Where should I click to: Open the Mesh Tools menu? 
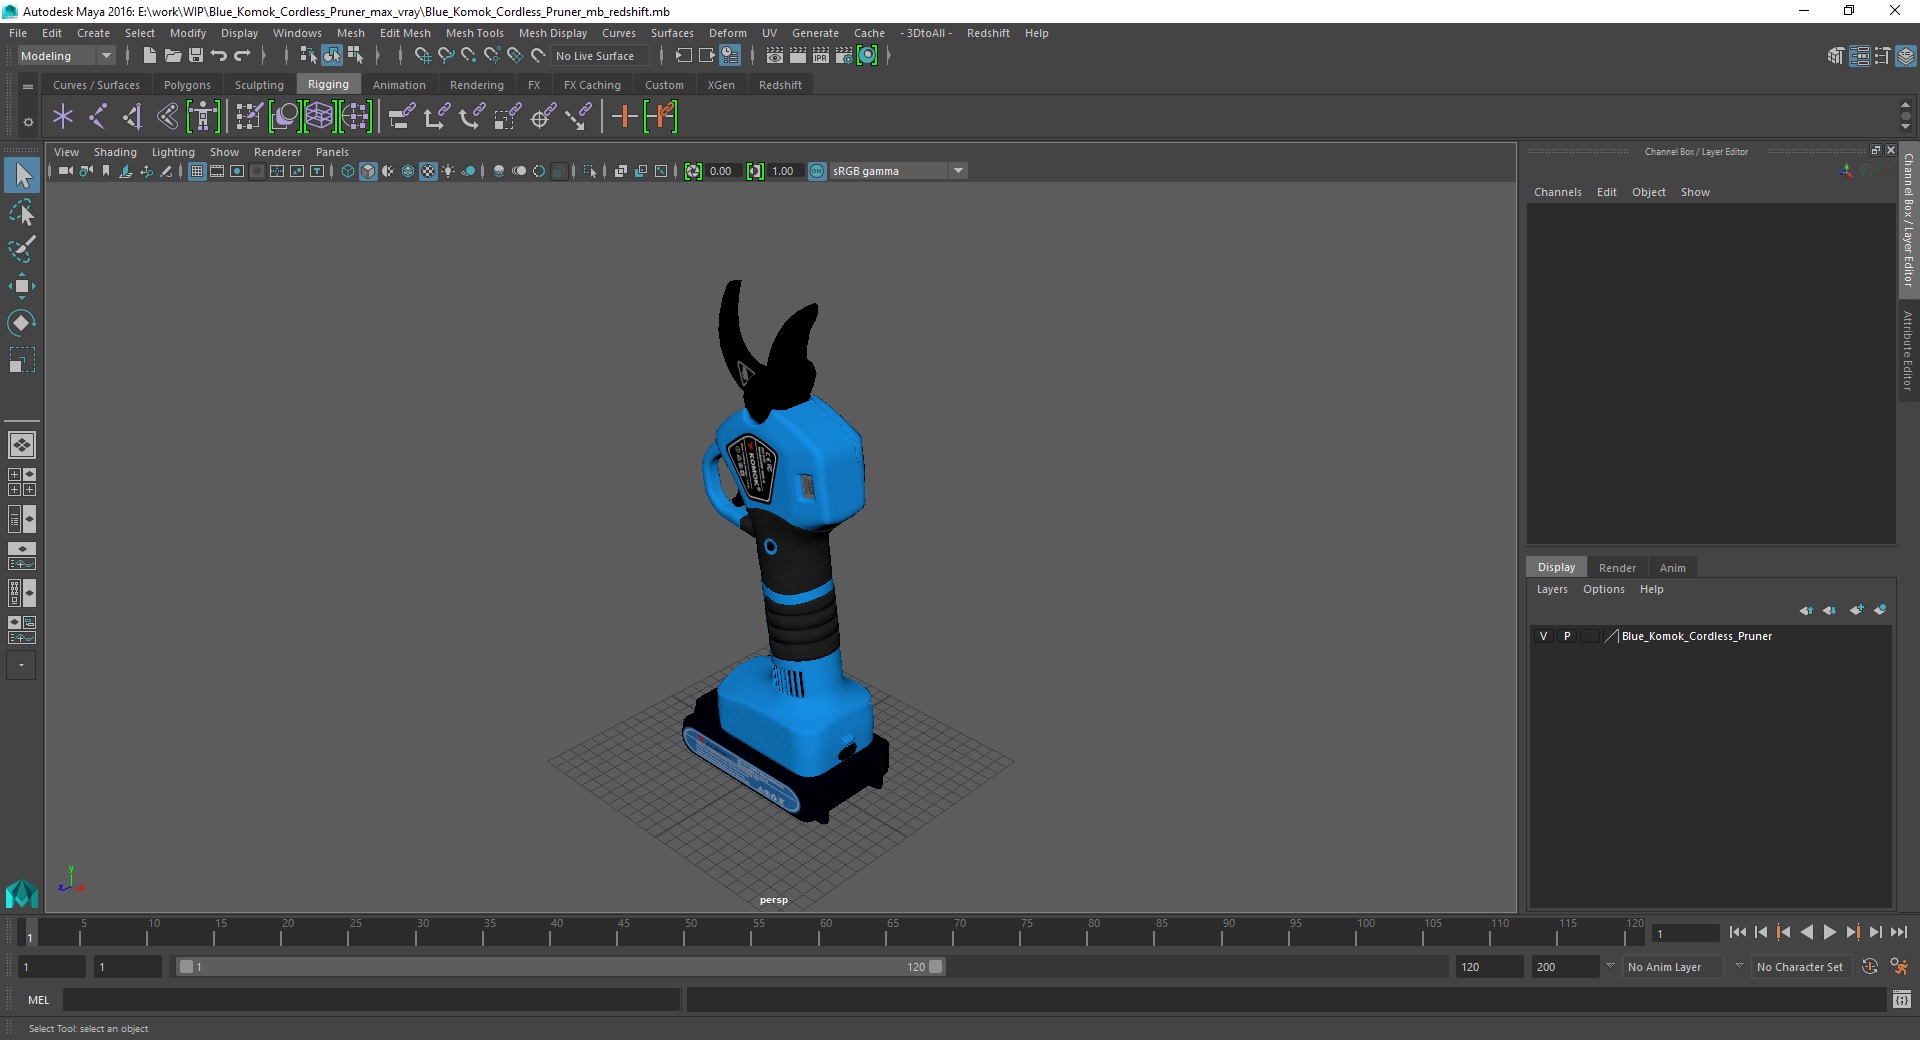tap(474, 33)
